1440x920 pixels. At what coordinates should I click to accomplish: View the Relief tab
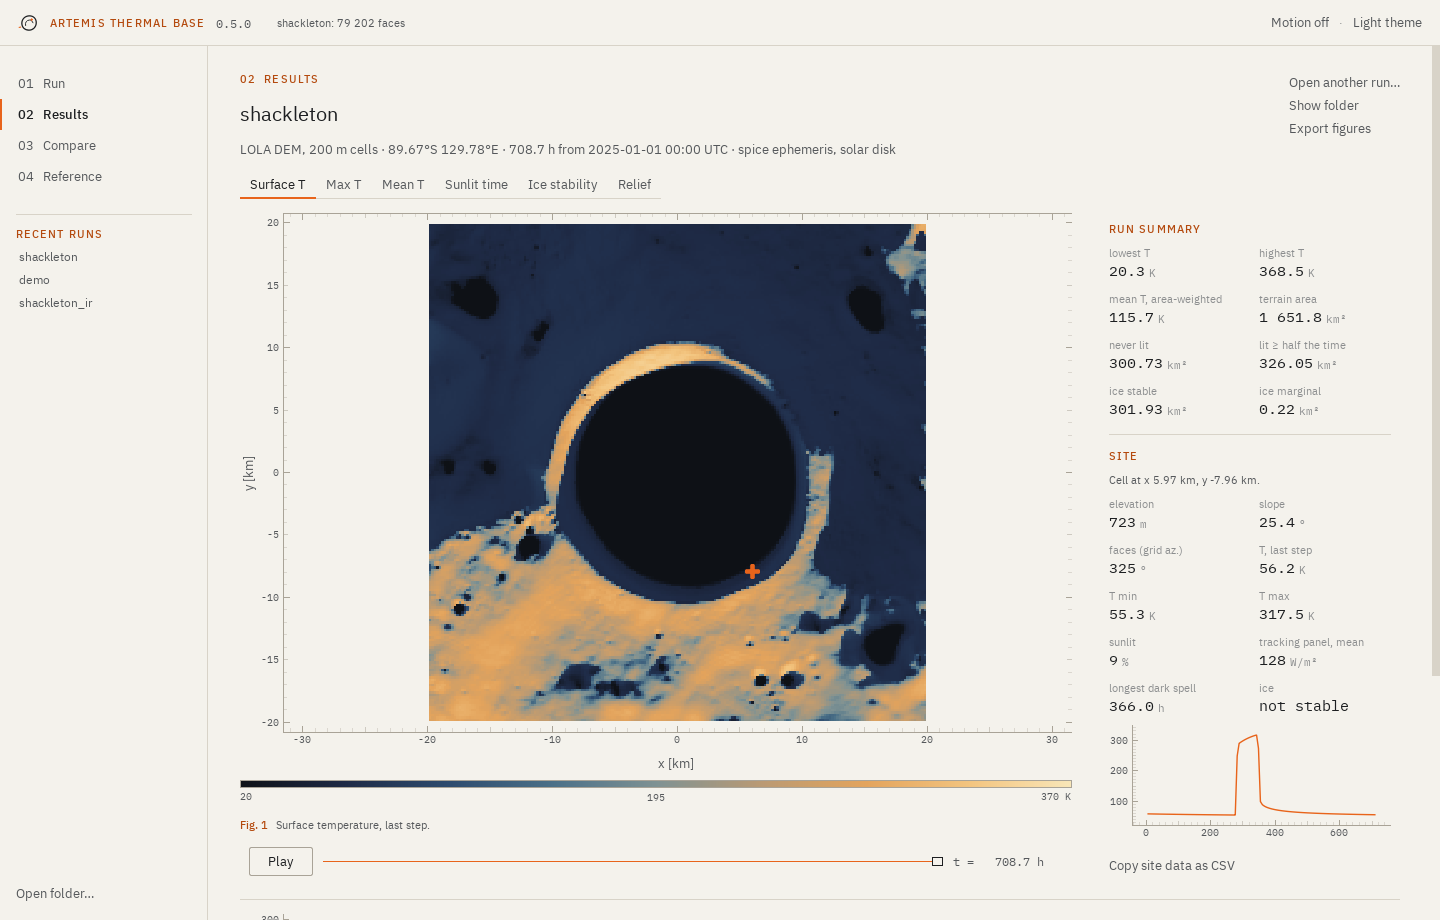634,185
